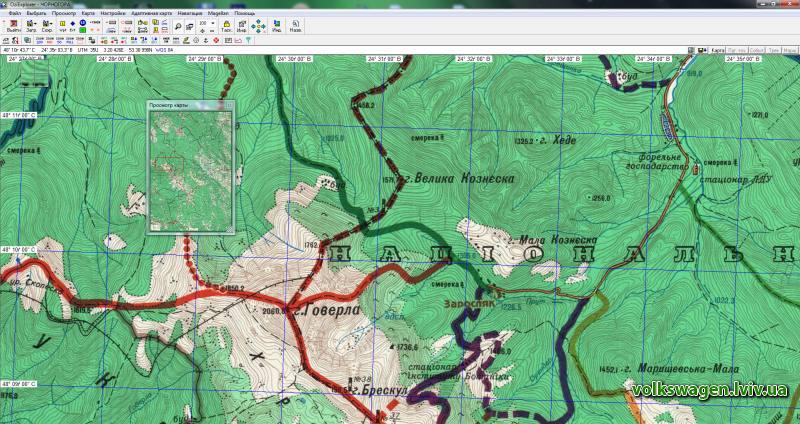Click the green square toolbar icon
This screenshot has height=424, width=800.
[x=83, y=30]
